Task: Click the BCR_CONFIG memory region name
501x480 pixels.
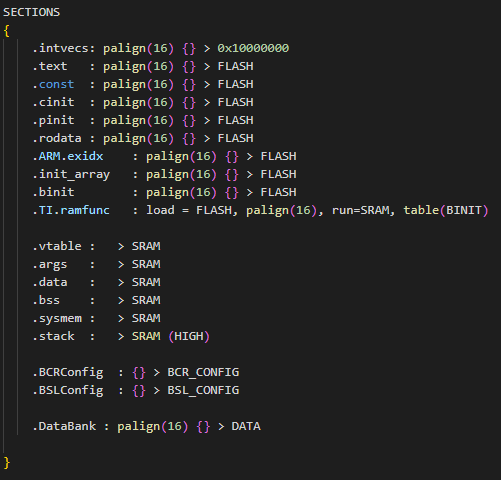Action: click(x=203, y=372)
